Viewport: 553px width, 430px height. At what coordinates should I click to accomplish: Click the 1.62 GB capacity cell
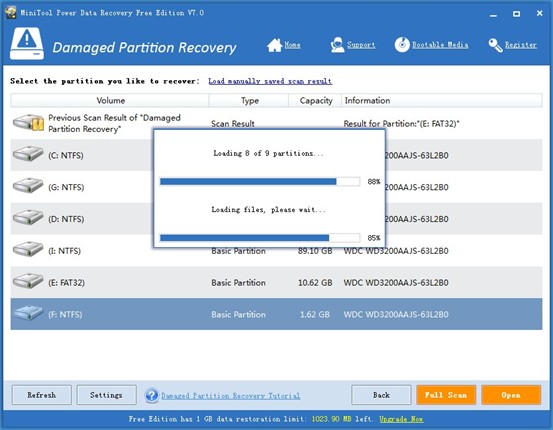(x=315, y=314)
